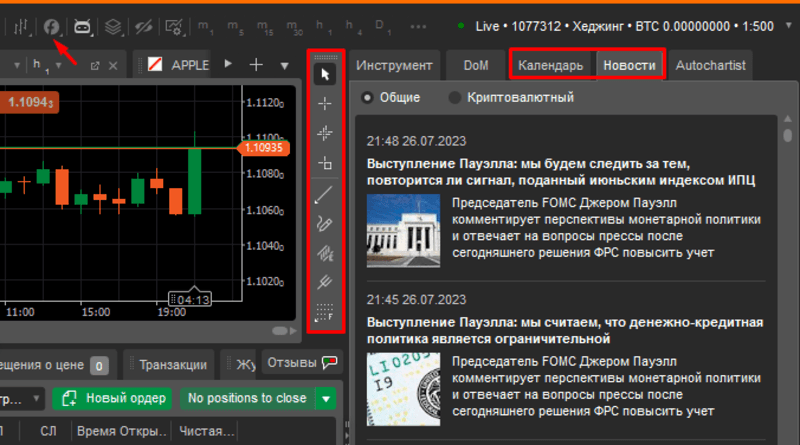Viewport: 800px width, 445px height.
Task: Expand the account dropdown arrow at top right
Action: click(x=788, y=25)
